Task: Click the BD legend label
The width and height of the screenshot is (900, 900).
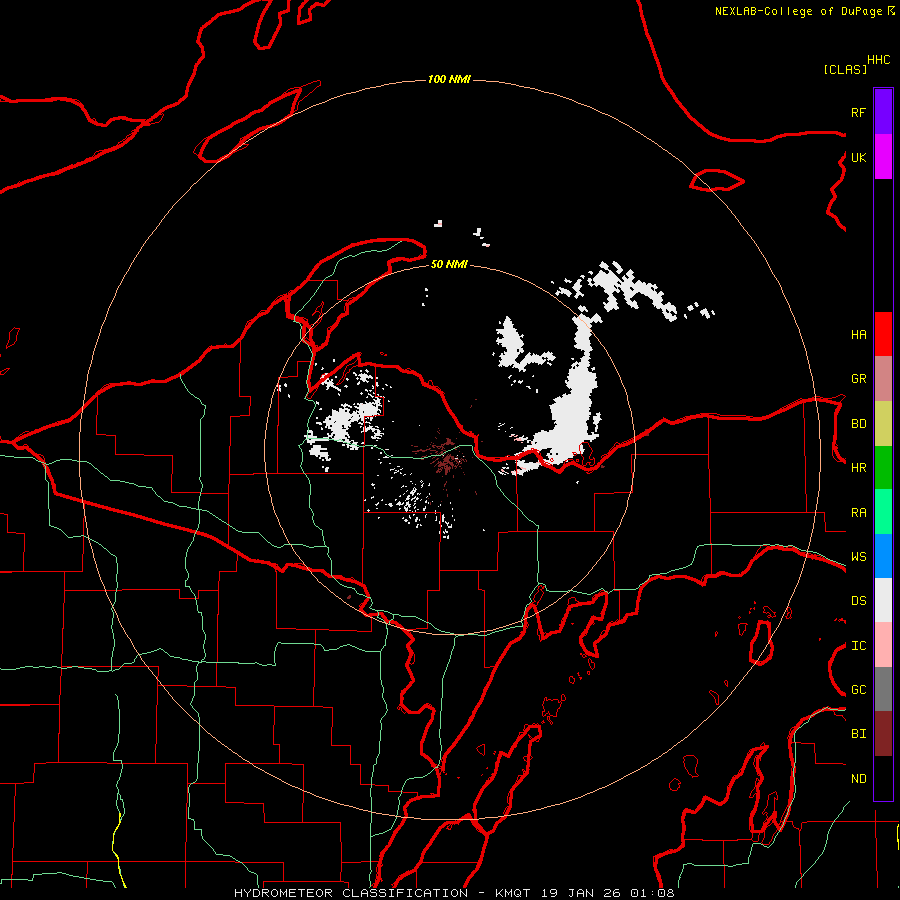Action: click(x=858, y=424)
